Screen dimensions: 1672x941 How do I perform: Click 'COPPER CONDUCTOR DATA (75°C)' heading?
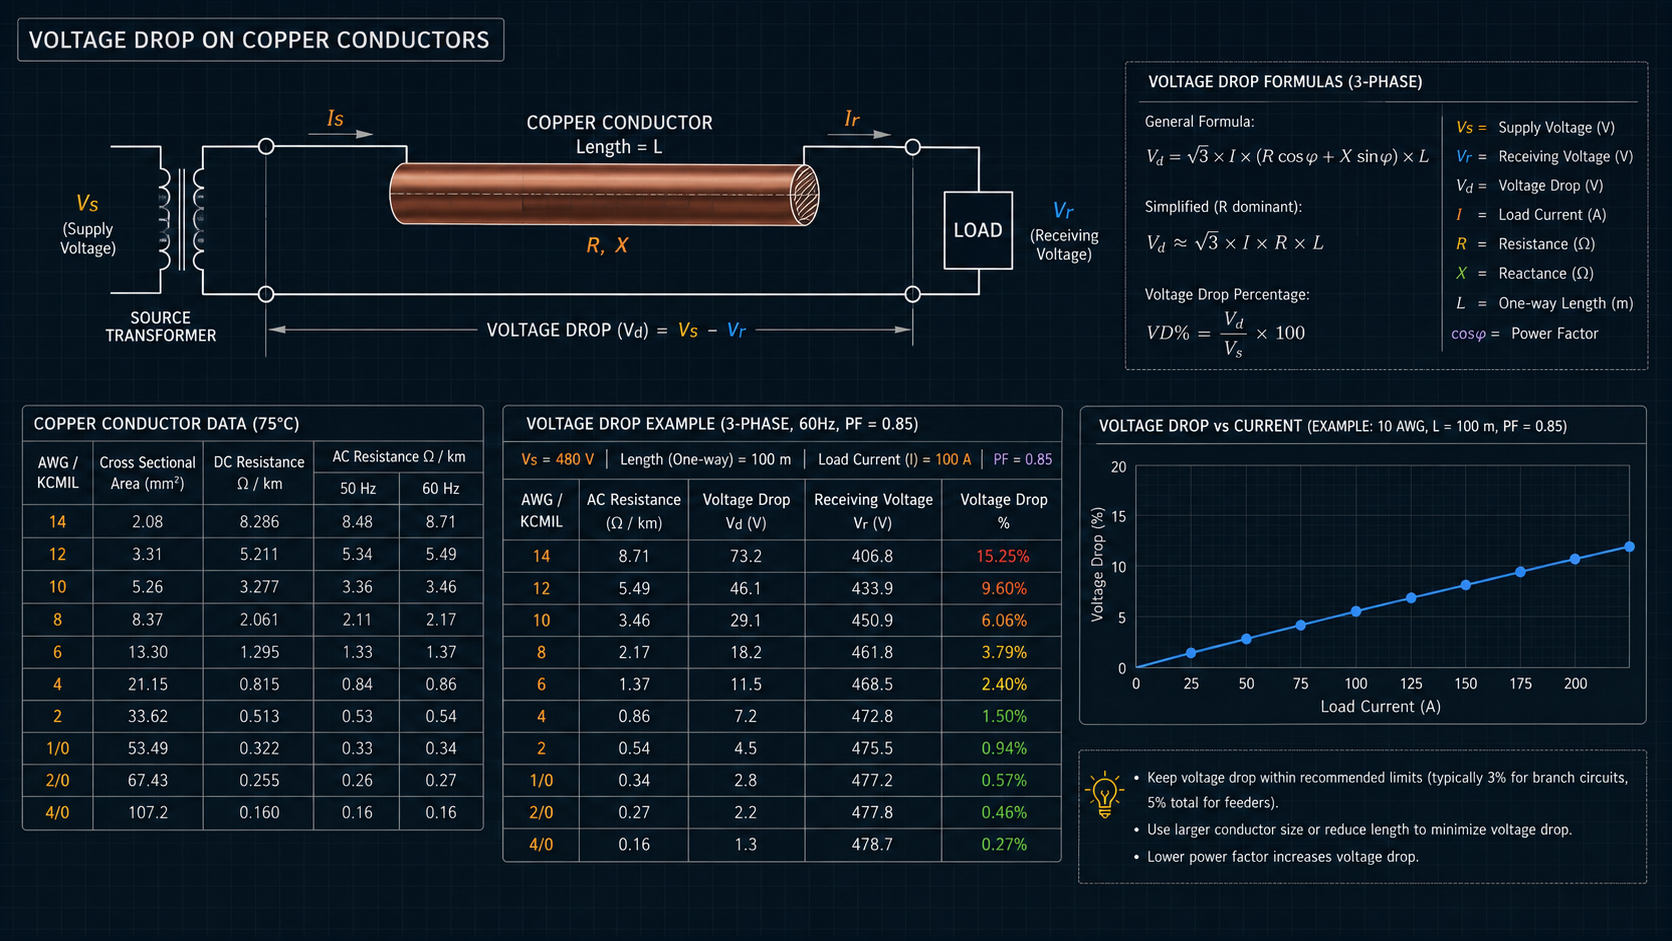click(x=166, y=424)
